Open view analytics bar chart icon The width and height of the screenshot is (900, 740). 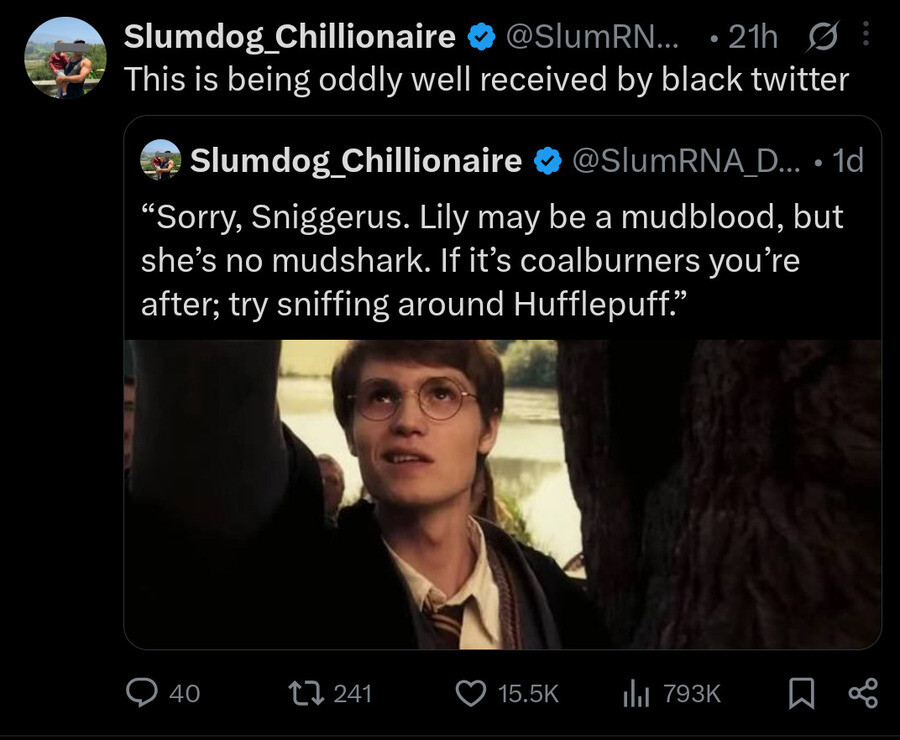(637, 692)
